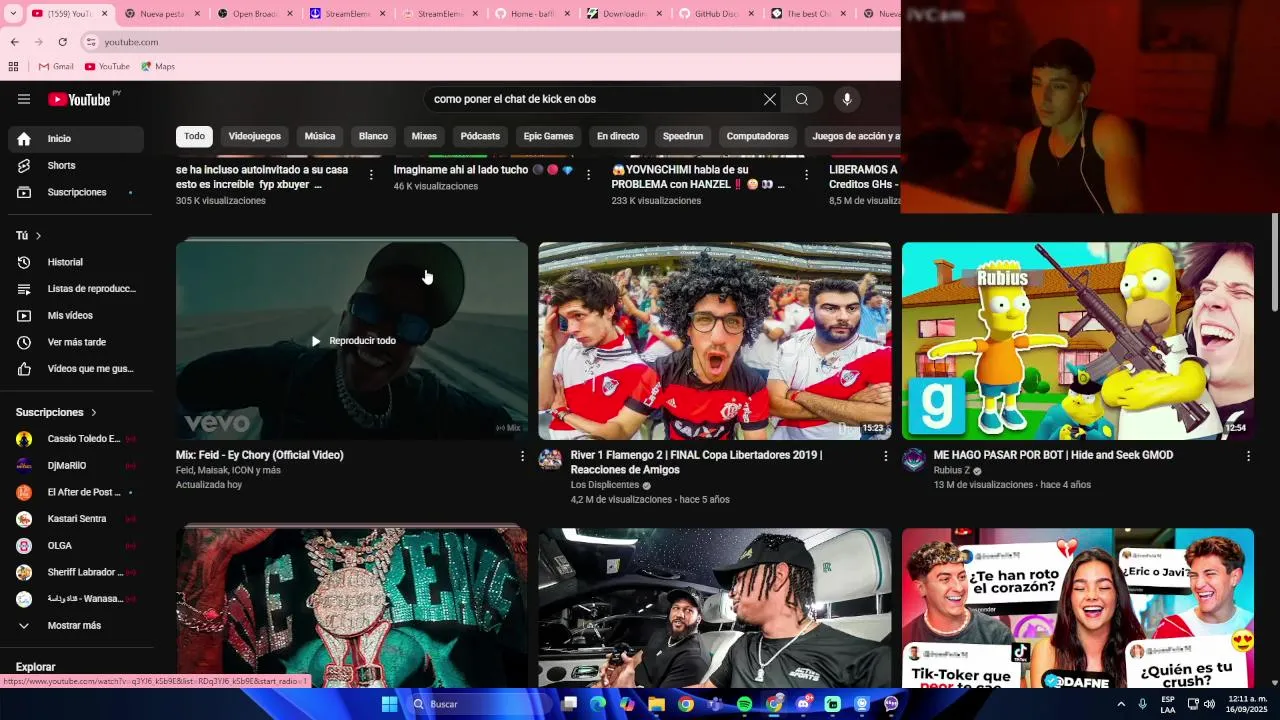
Task: Open OLGA subscription channel
Action: tap(76, 546)
